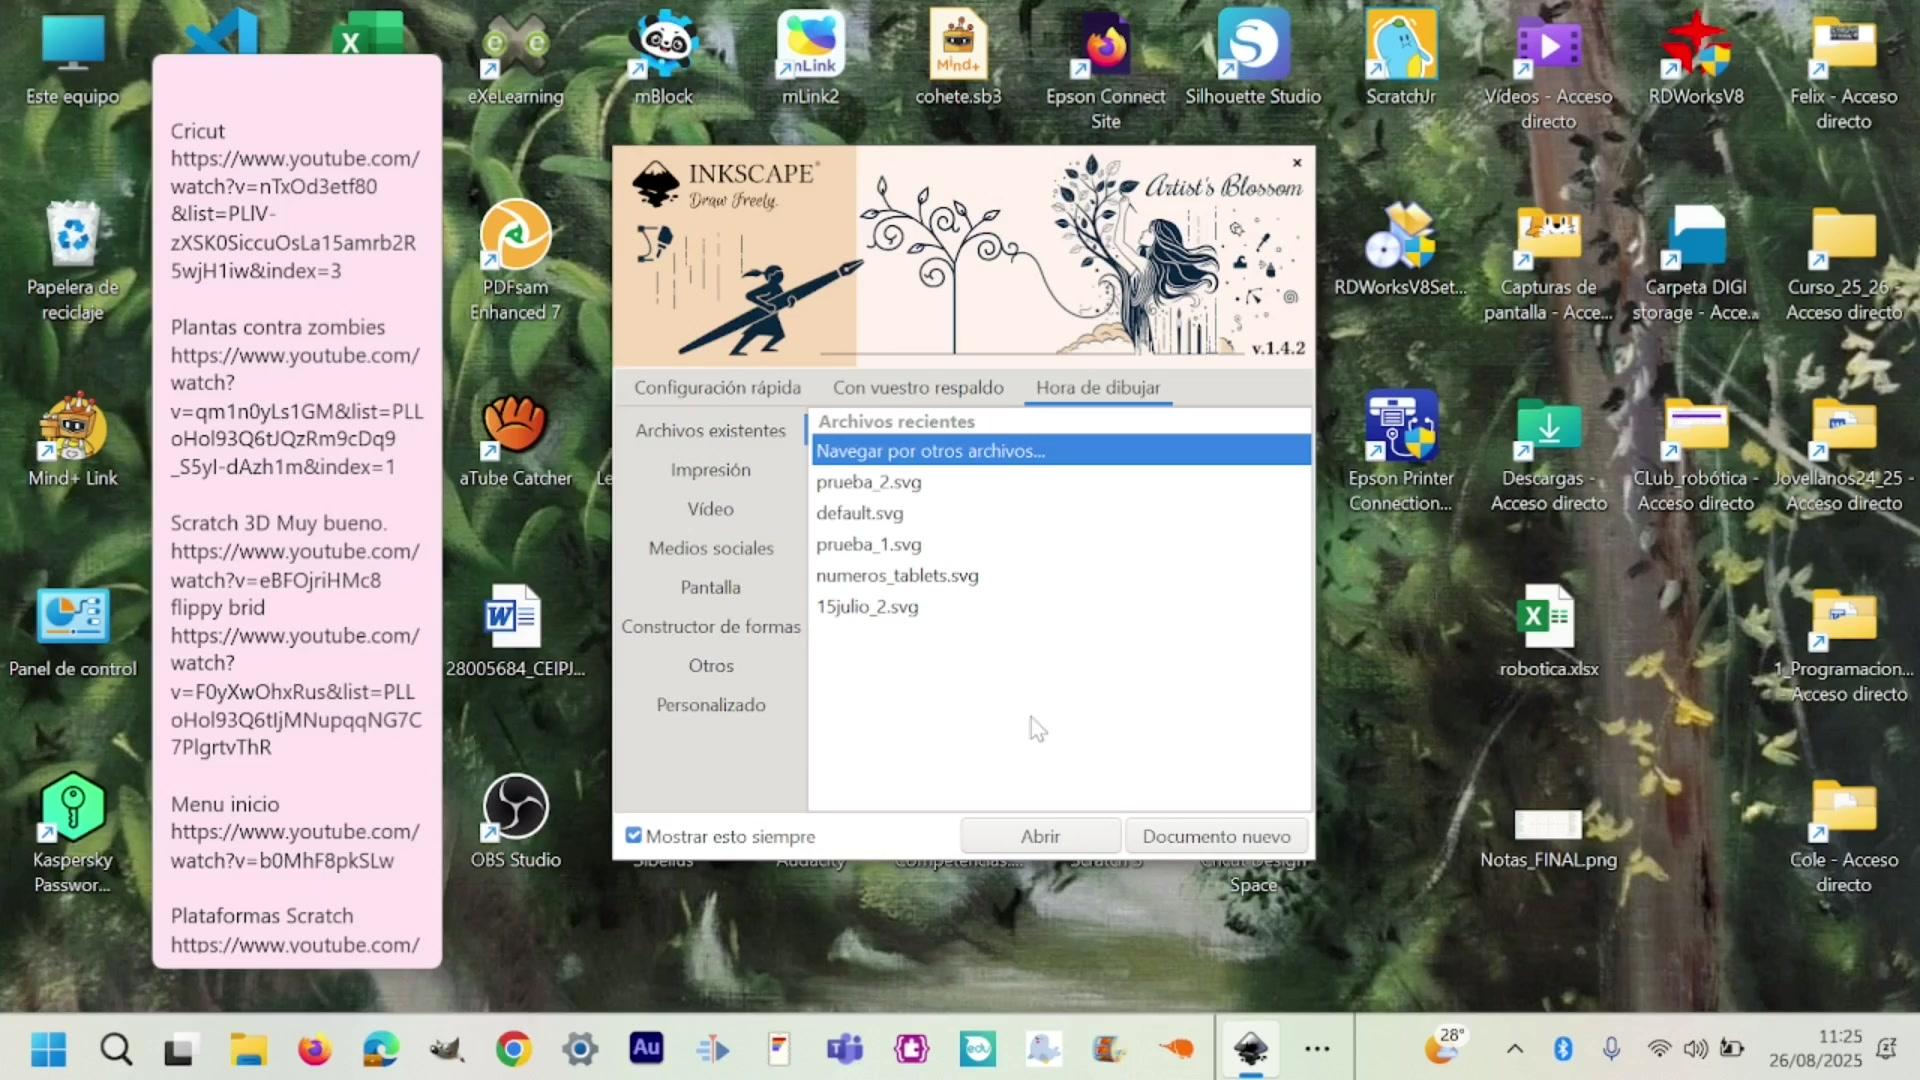1920x1080 pixels.
Task: Open the Kaspersky Password Manager shortcut
Action: (73, 834)
